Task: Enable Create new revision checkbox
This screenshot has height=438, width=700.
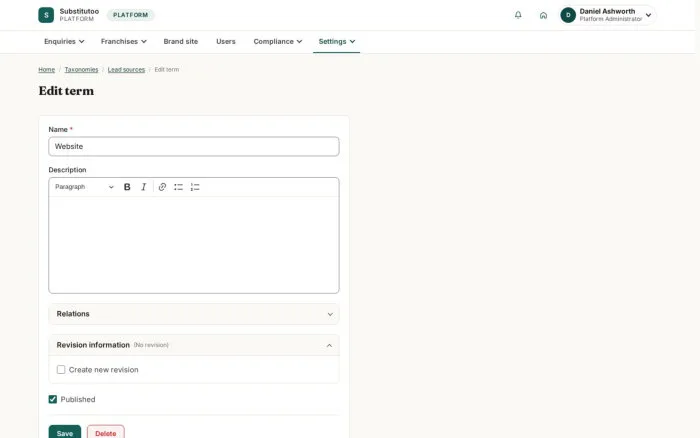Action: pyautogui.click(x=61, y=370)
